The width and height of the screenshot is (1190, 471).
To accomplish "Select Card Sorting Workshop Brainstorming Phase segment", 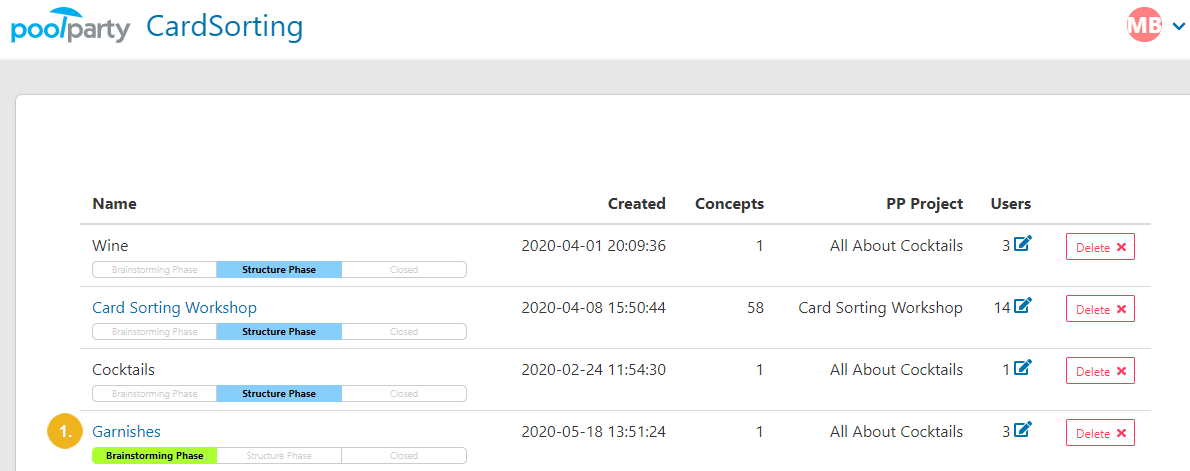I will coord(154,331).
